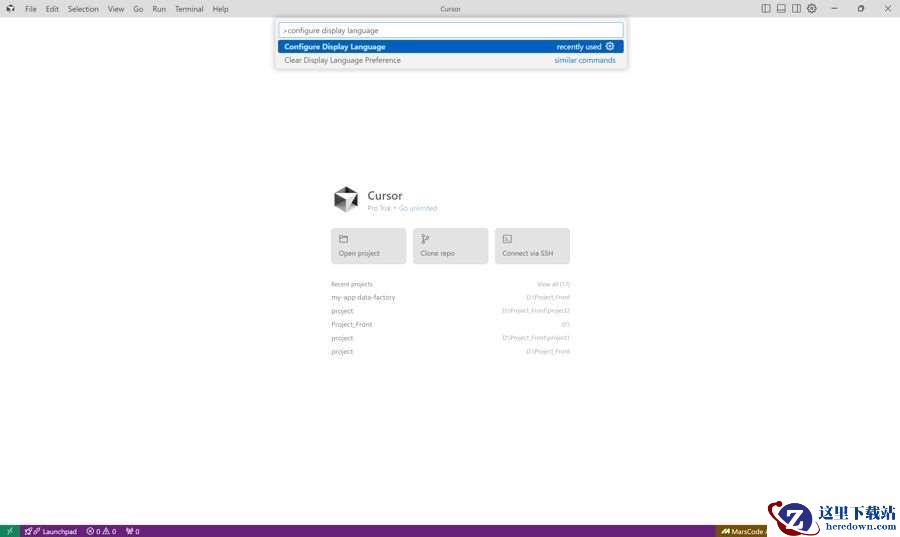Open remote window indicator in status bar

(10, 531)
